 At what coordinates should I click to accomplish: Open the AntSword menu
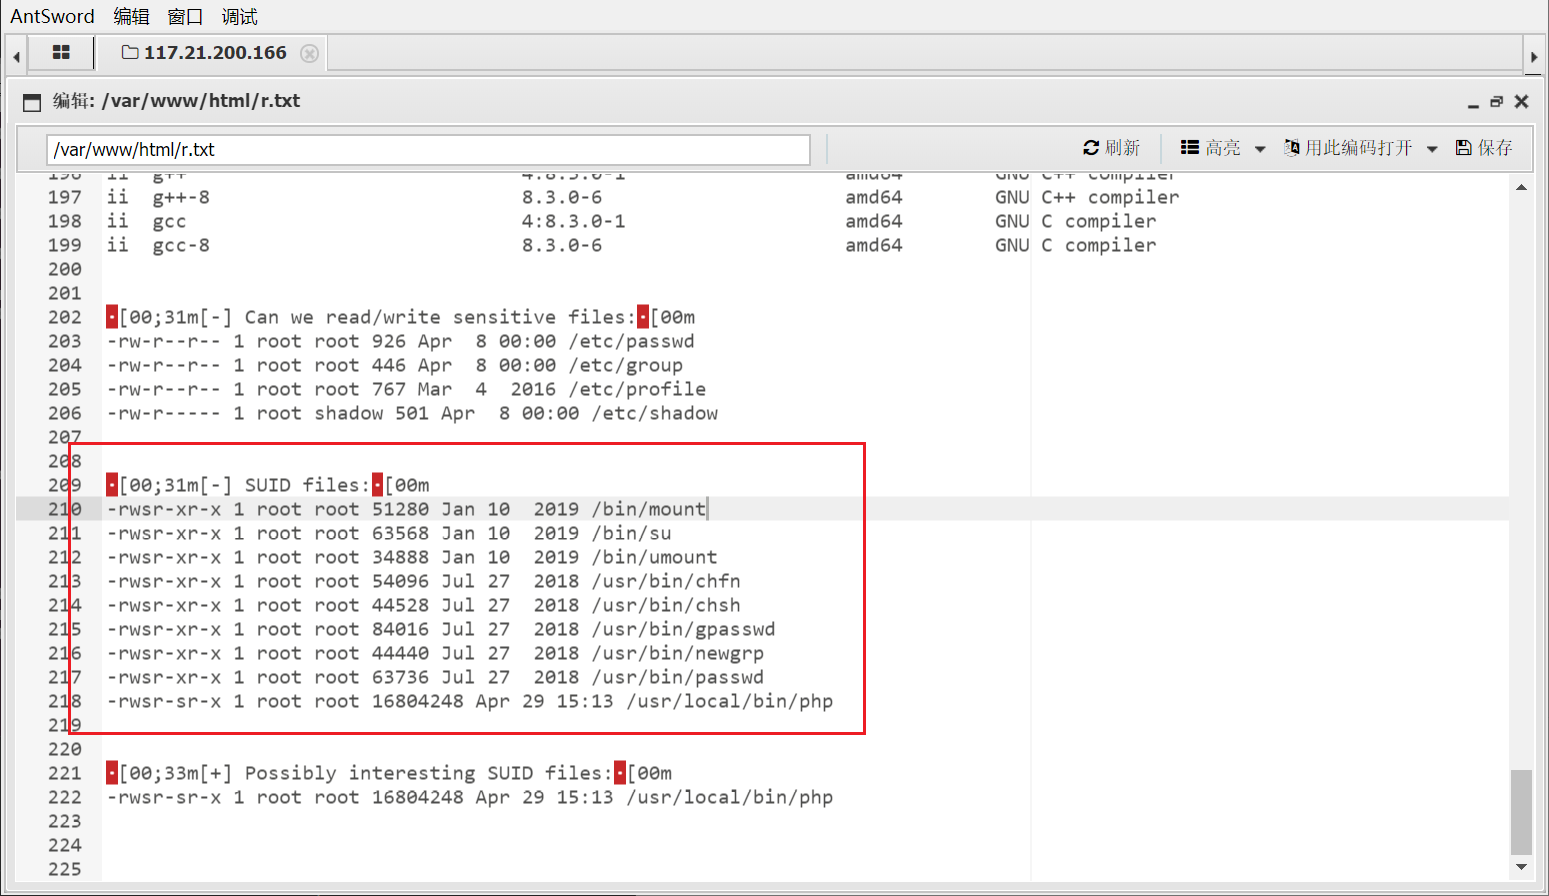[52, 16]
